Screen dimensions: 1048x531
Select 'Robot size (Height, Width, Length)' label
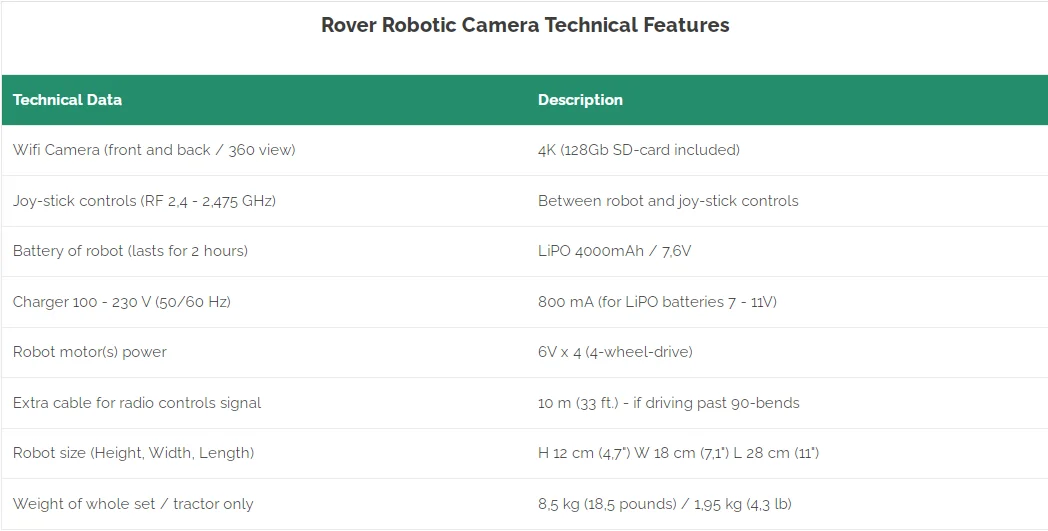[x=133, y=453]
